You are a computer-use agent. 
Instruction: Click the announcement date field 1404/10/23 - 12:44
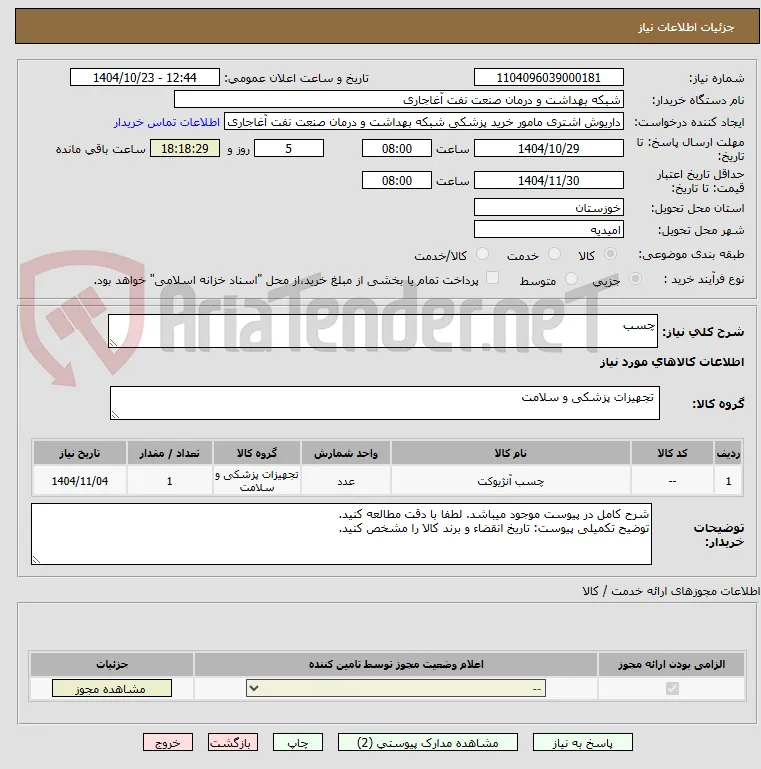[145, 77]
